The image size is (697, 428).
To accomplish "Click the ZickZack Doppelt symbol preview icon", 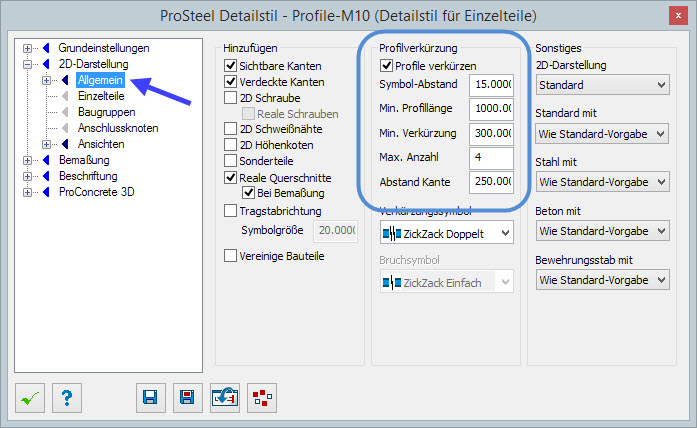I will coord(392,233).
